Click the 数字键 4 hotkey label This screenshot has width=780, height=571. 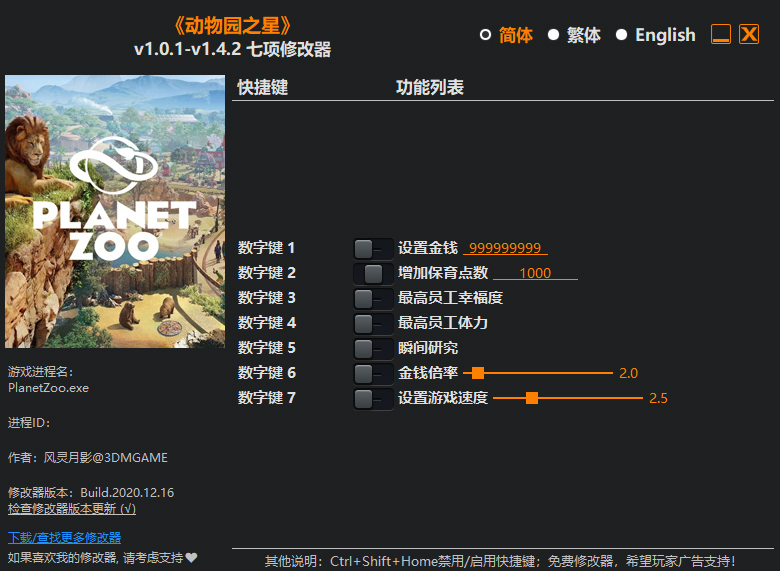267,323
